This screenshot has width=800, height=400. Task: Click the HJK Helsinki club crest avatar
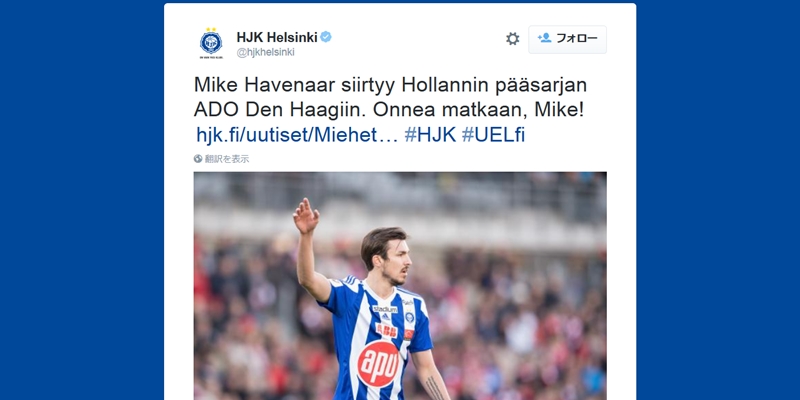(x=211, y=43)
